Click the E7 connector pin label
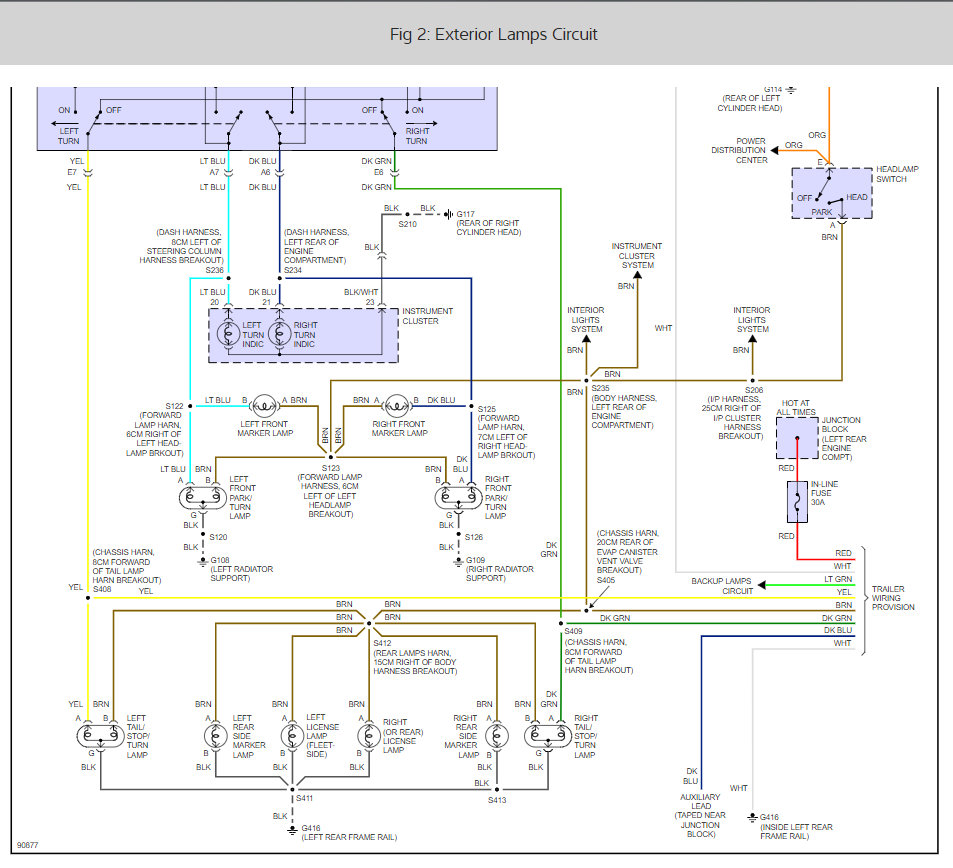The width and height of the screenshot is (953, 868). coord(72,173)
